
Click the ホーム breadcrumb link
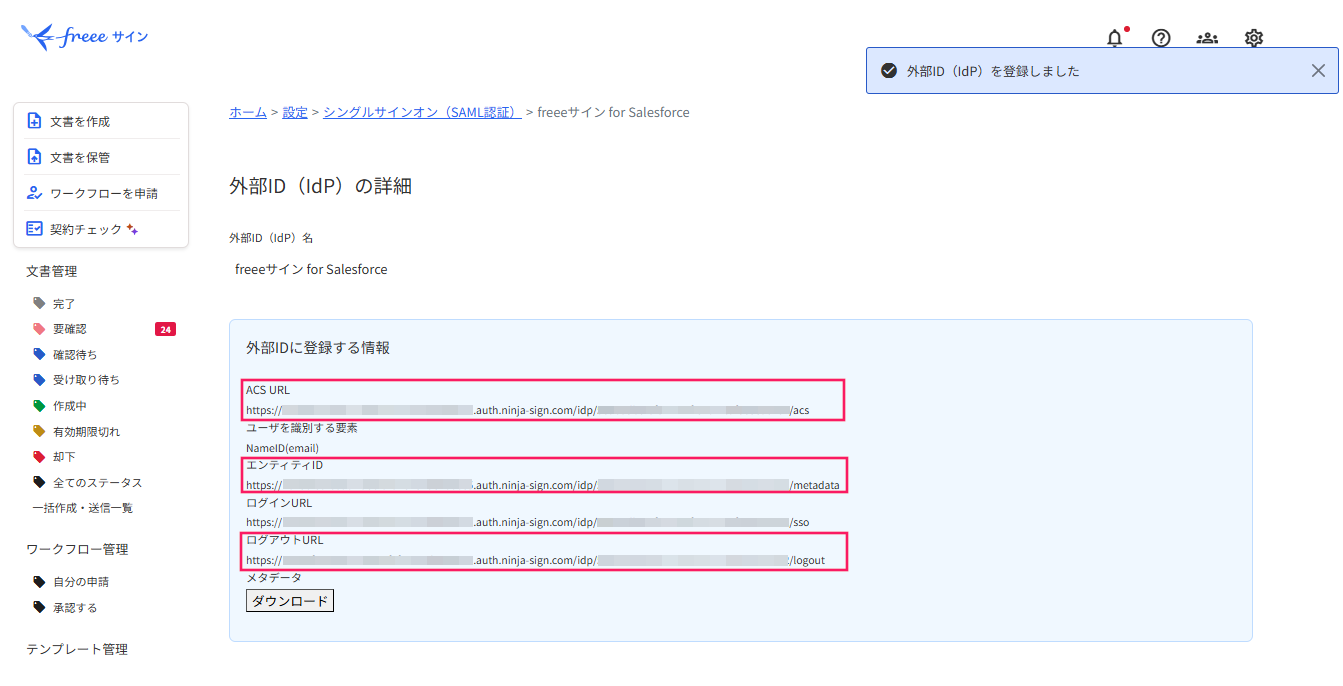click(248, 112)
